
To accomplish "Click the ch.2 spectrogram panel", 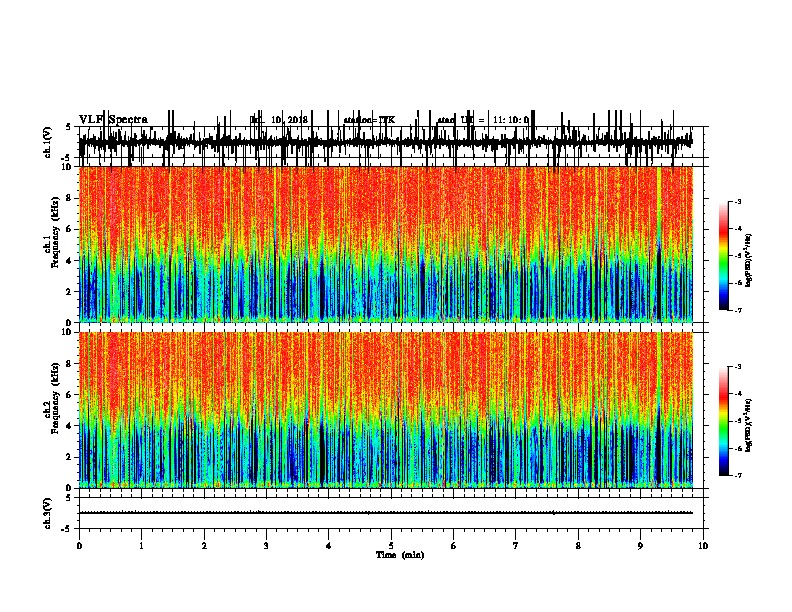I will pyautogui.click(x=390, y=410).
